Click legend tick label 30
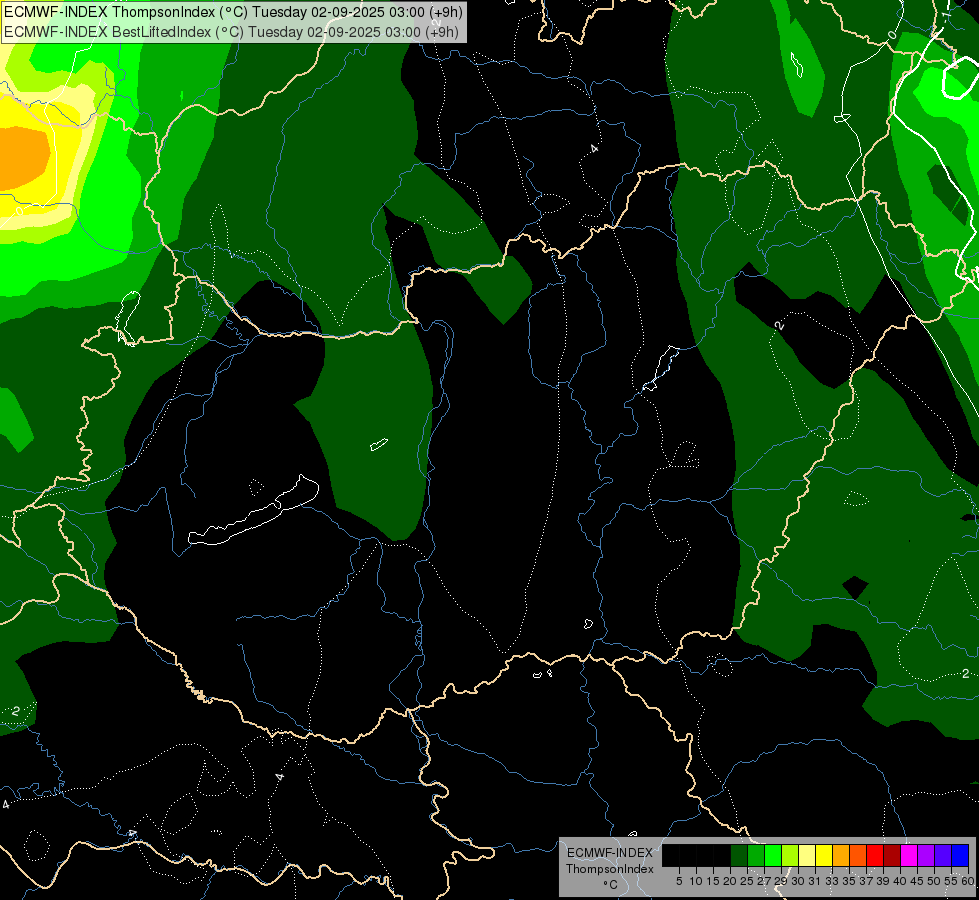Viewport: 979px width, 900px height. [x=799, y=881]
